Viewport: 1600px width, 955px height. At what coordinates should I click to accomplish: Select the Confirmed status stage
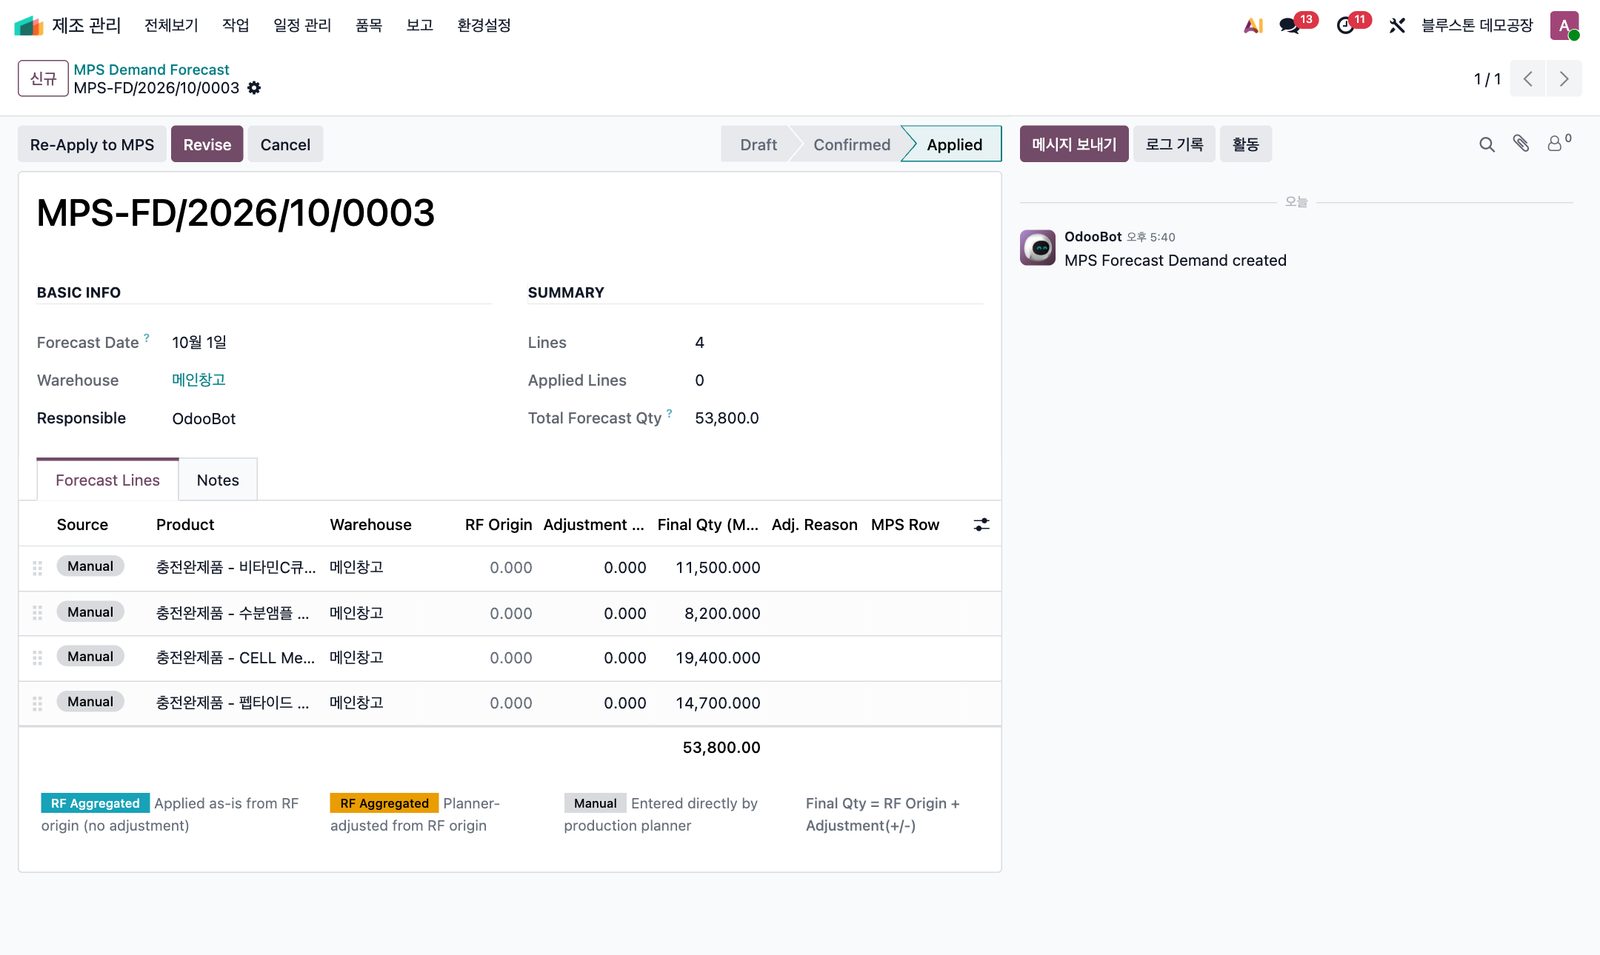coord(851,144)
